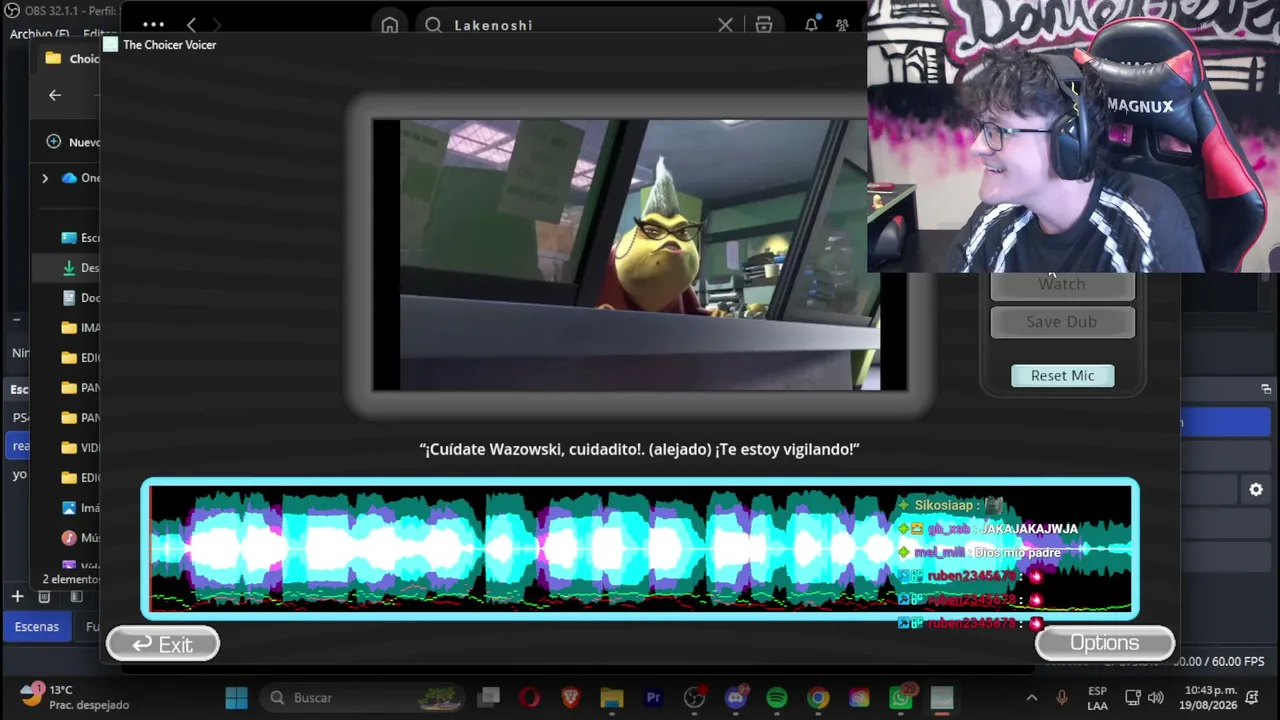The image size is (1280, 720).
Task: Open Opera from the taskbar
Action: click(x=530, y=698)
